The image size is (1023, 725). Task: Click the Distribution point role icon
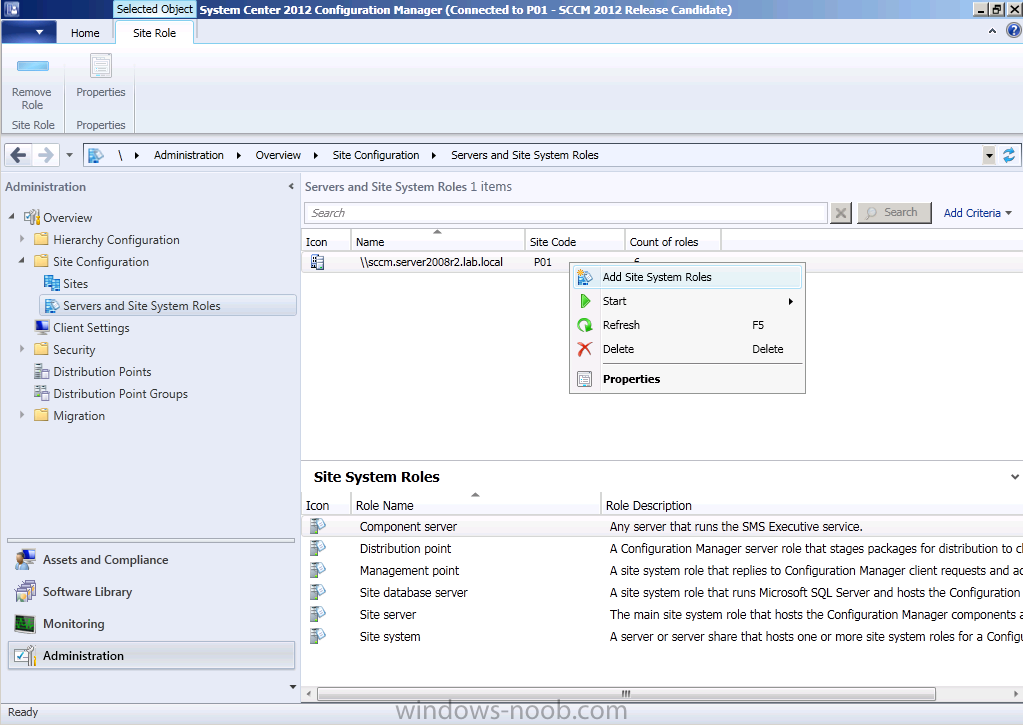pyautogui.click(x=318, y=548)
